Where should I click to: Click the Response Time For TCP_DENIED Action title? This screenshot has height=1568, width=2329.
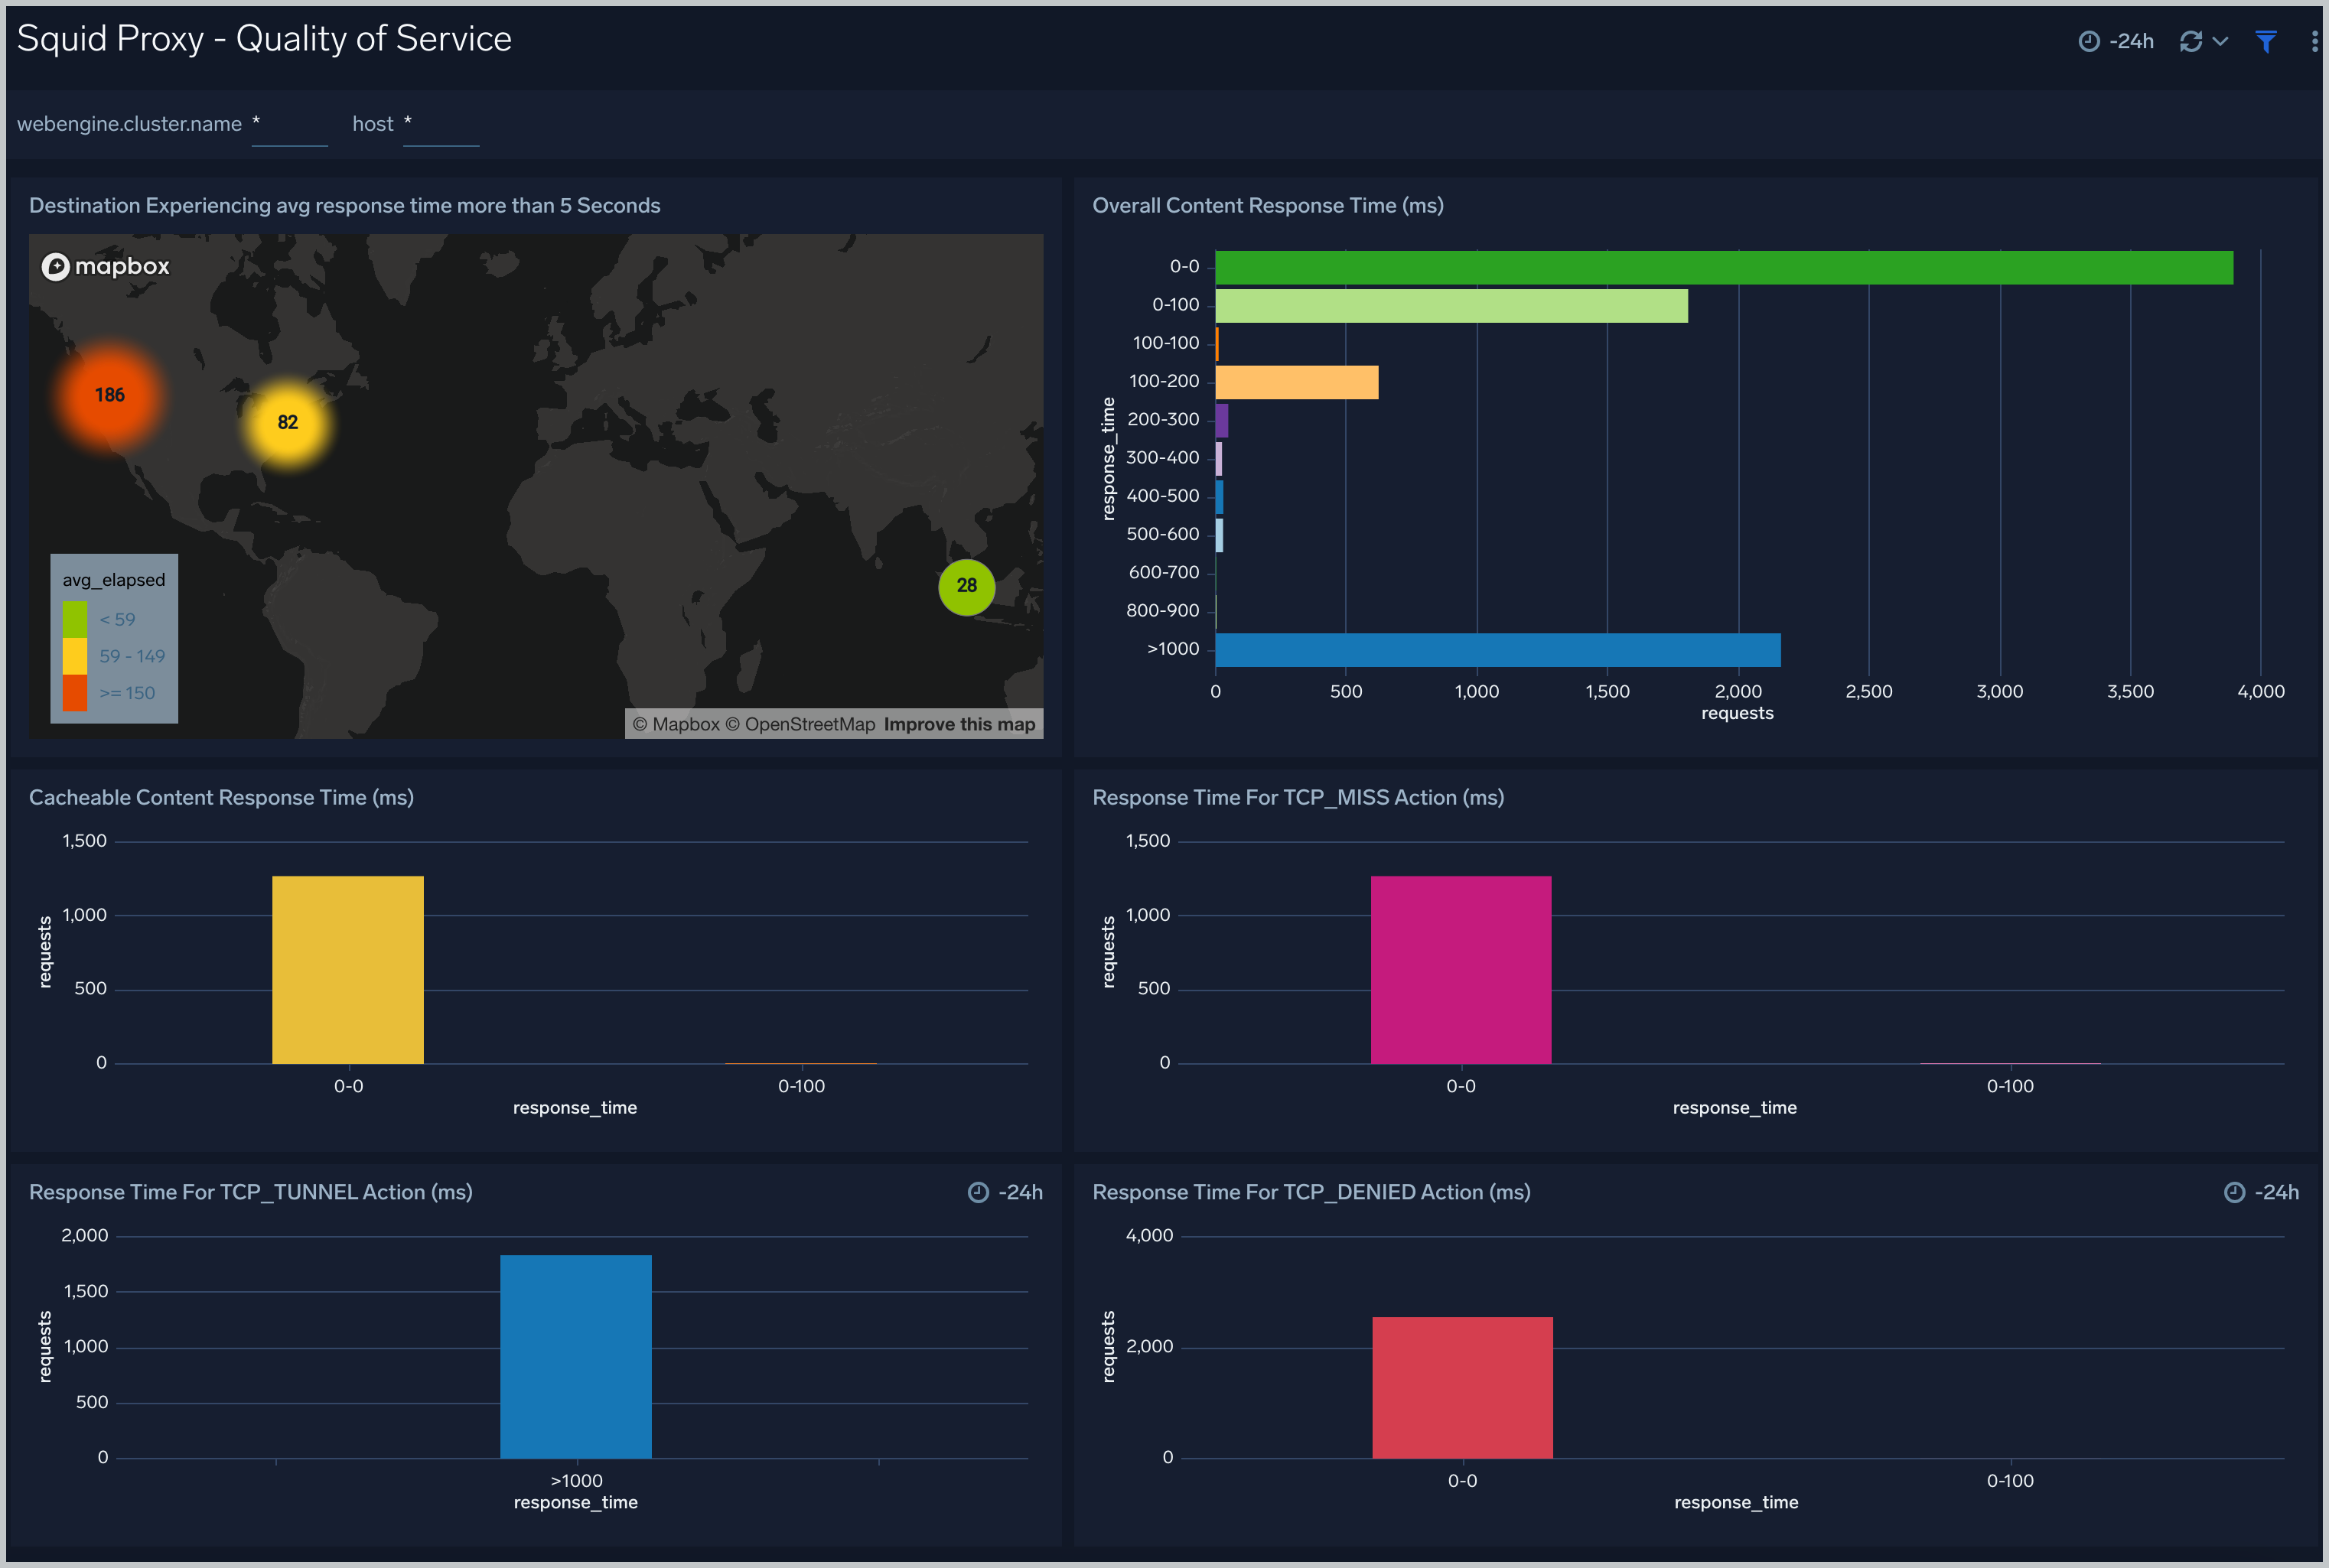tap(1311, 1192)
